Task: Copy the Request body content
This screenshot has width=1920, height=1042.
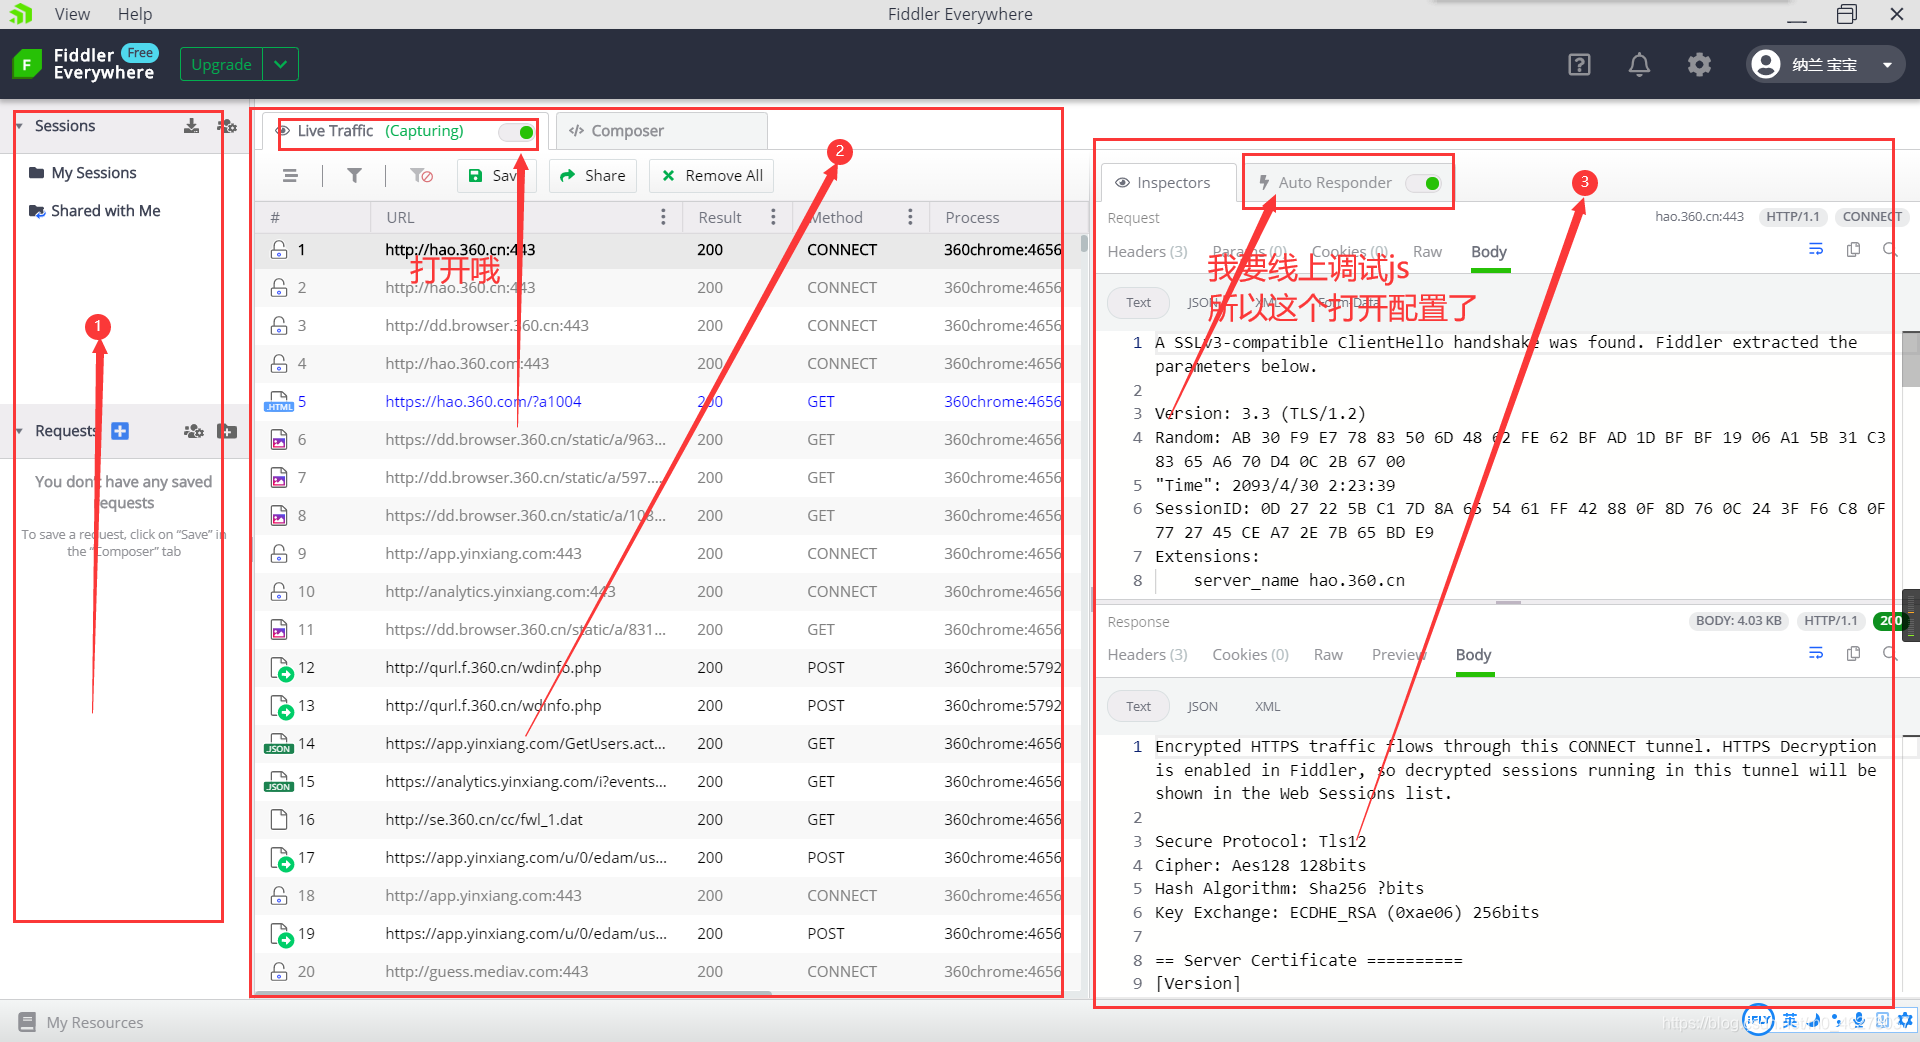Action: [x=1853, y=249]
